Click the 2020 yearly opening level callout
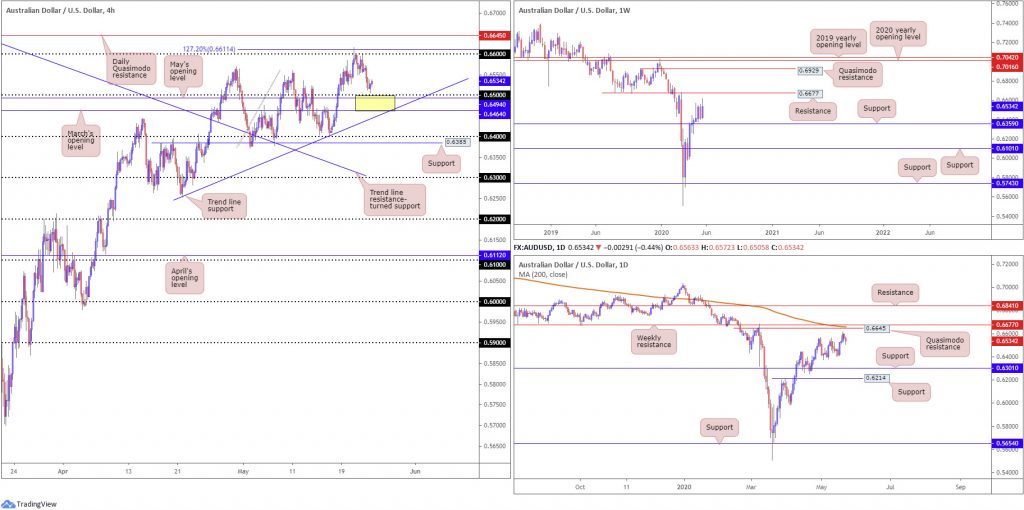The image size is (1024, 510). coord(898,35)
